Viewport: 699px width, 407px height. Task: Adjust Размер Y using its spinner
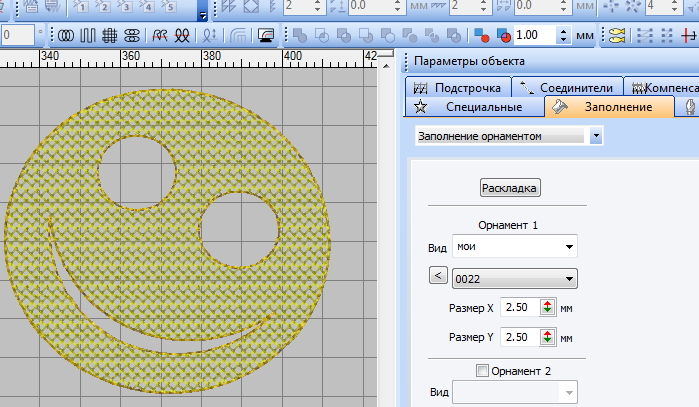click(547, 338)
